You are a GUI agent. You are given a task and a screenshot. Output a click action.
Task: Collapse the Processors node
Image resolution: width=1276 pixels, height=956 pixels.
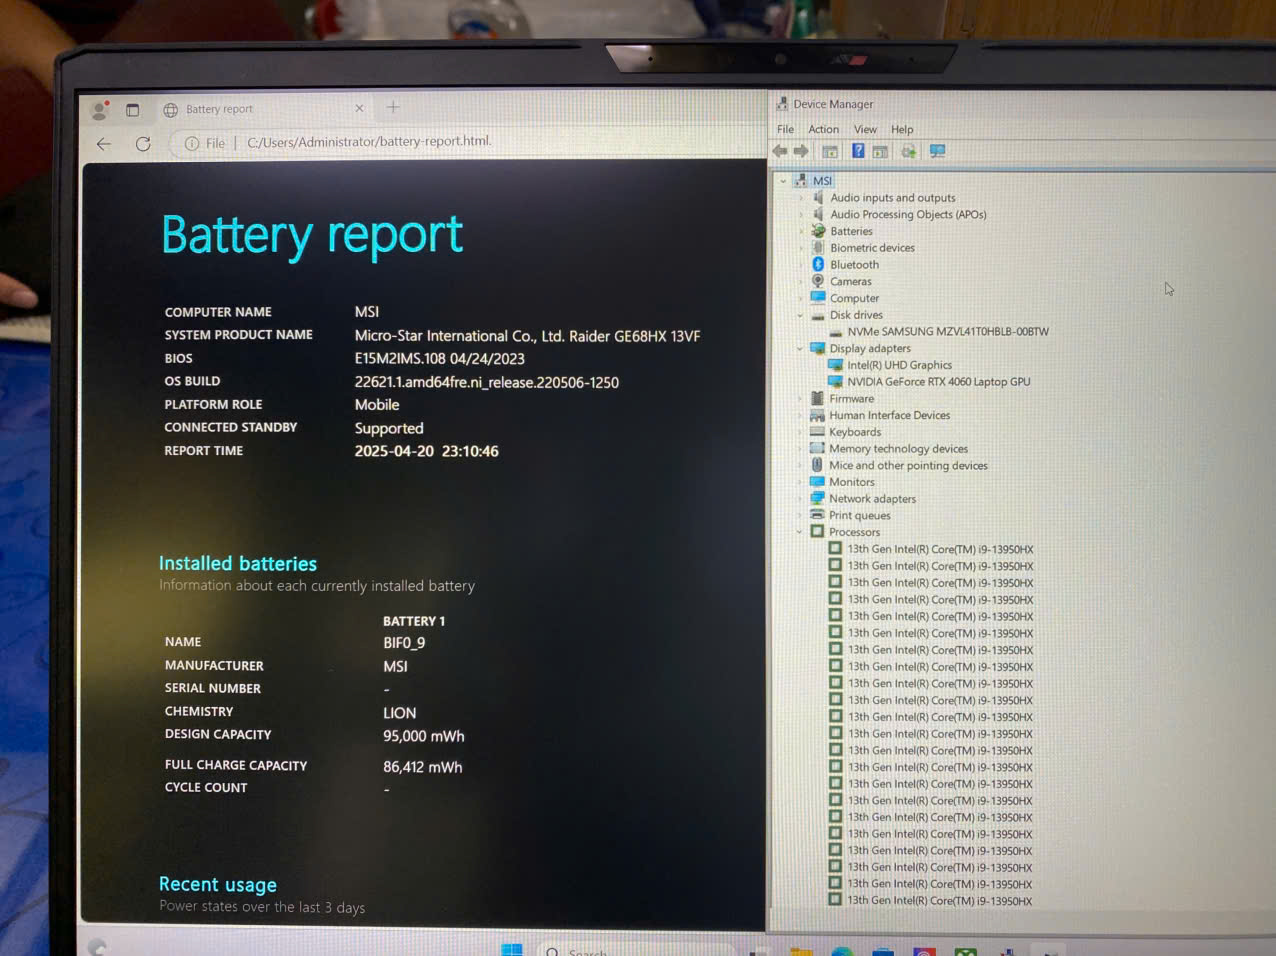[x=799, y=532]
